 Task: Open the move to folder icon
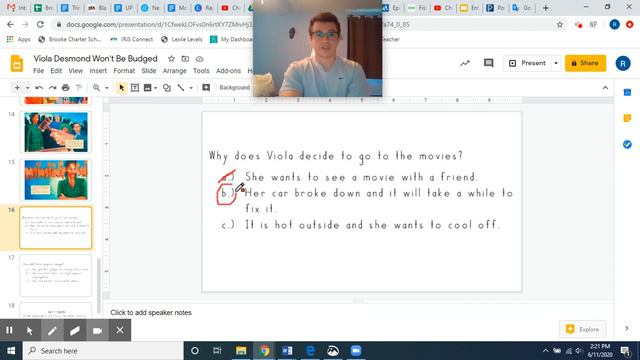coord(185,59)
